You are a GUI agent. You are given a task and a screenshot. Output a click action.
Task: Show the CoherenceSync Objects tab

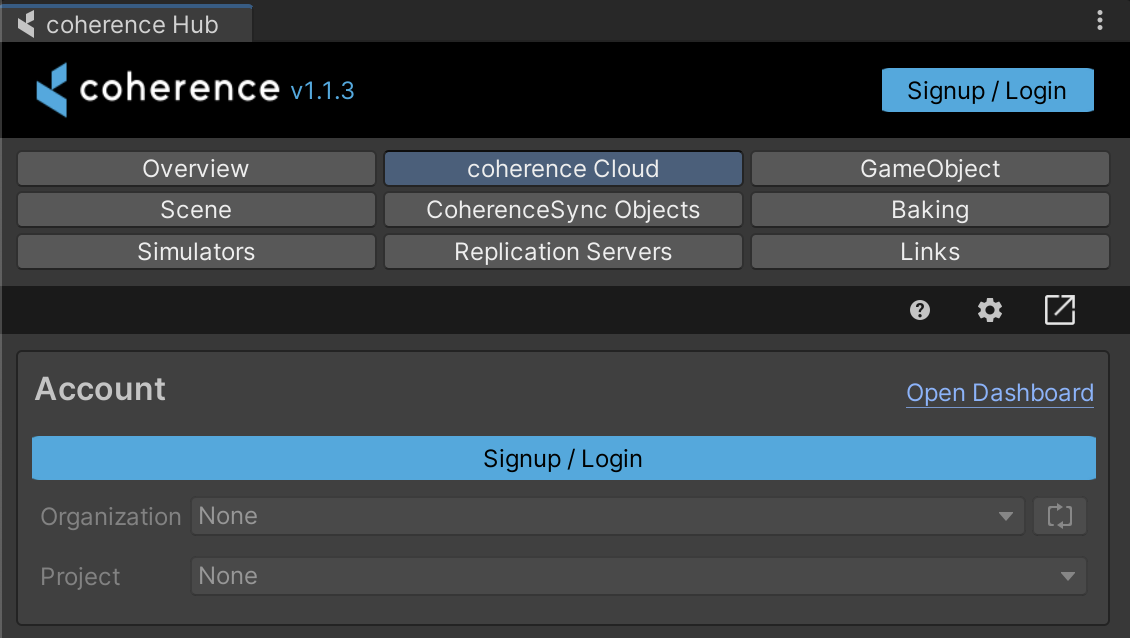pos(563,210)
